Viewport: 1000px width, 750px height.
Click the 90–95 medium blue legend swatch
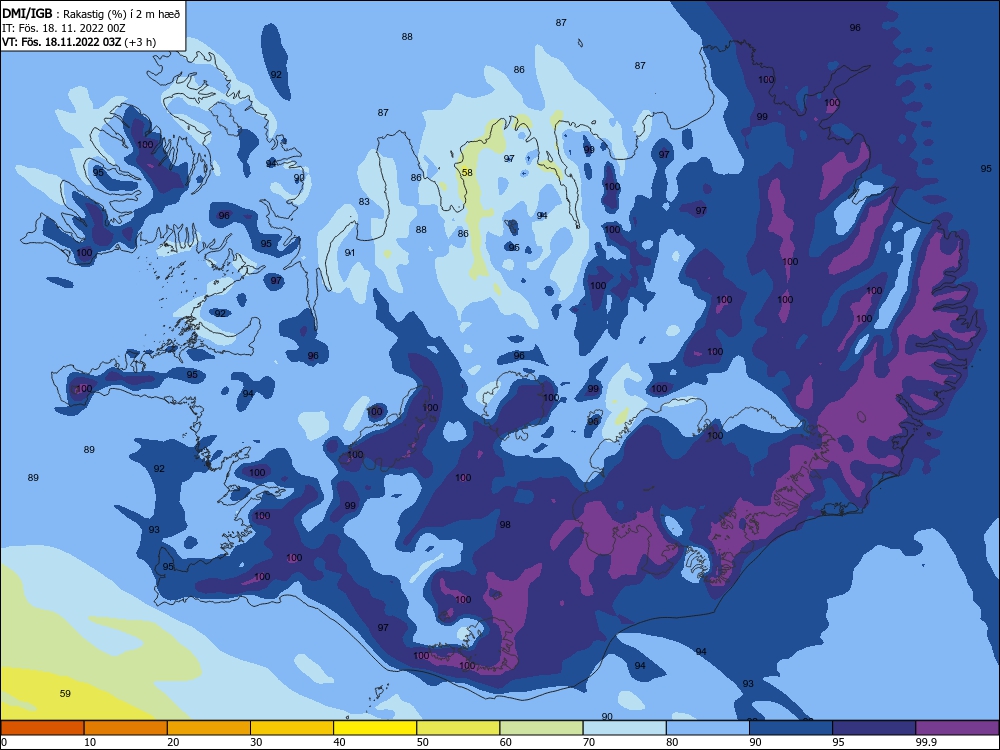click(x=791, y=728)
